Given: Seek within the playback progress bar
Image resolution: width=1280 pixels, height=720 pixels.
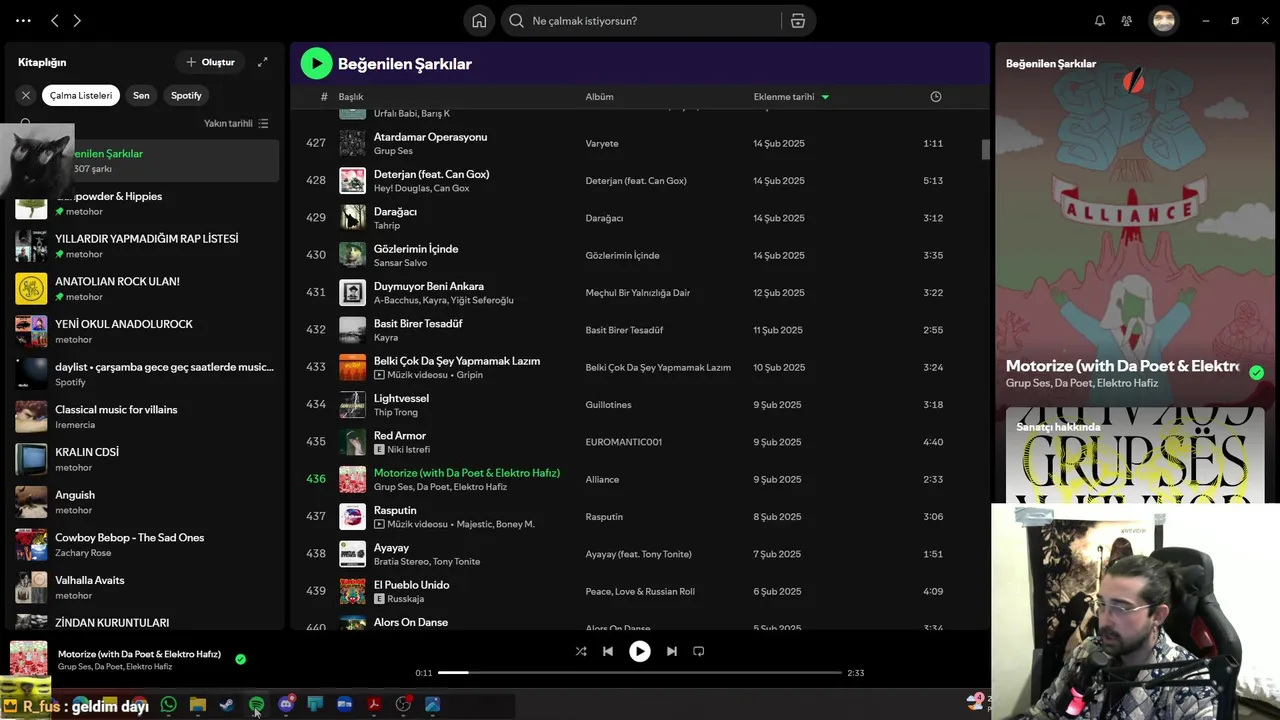Looking at the screenshot, I should click(x=640, y=673).
